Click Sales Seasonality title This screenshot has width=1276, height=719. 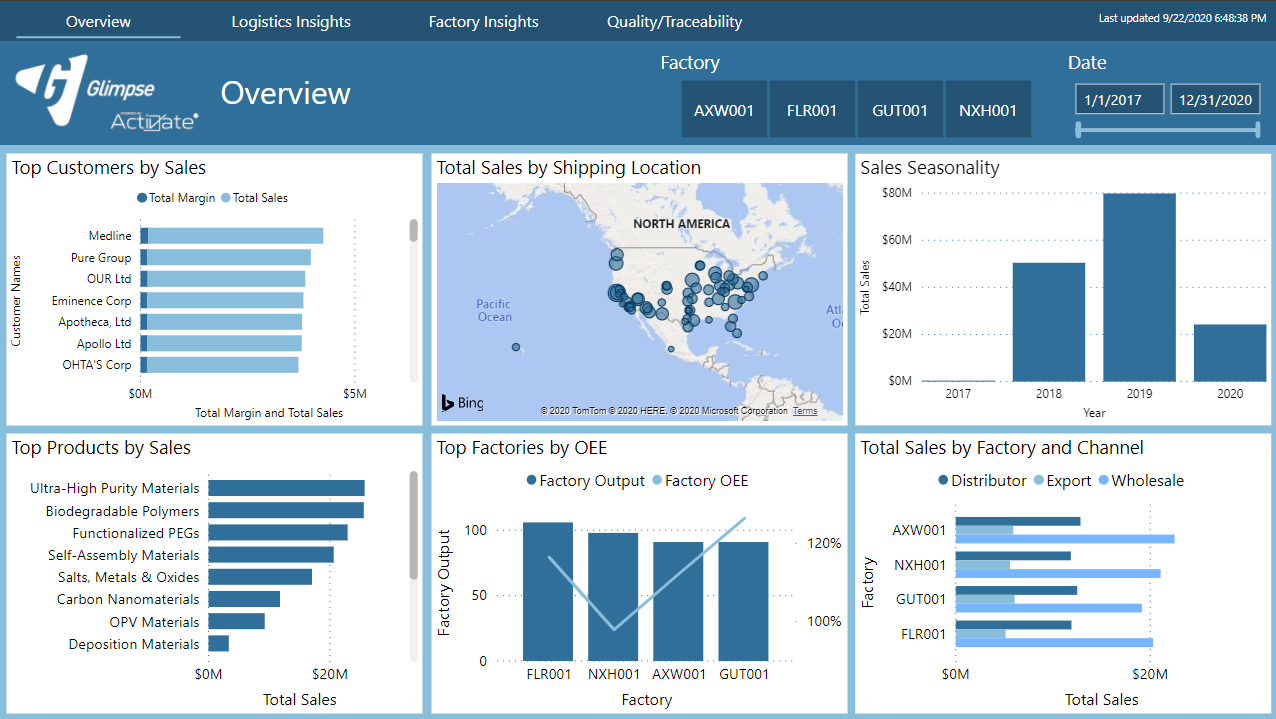pyautogui.click(x=930, y=168)
